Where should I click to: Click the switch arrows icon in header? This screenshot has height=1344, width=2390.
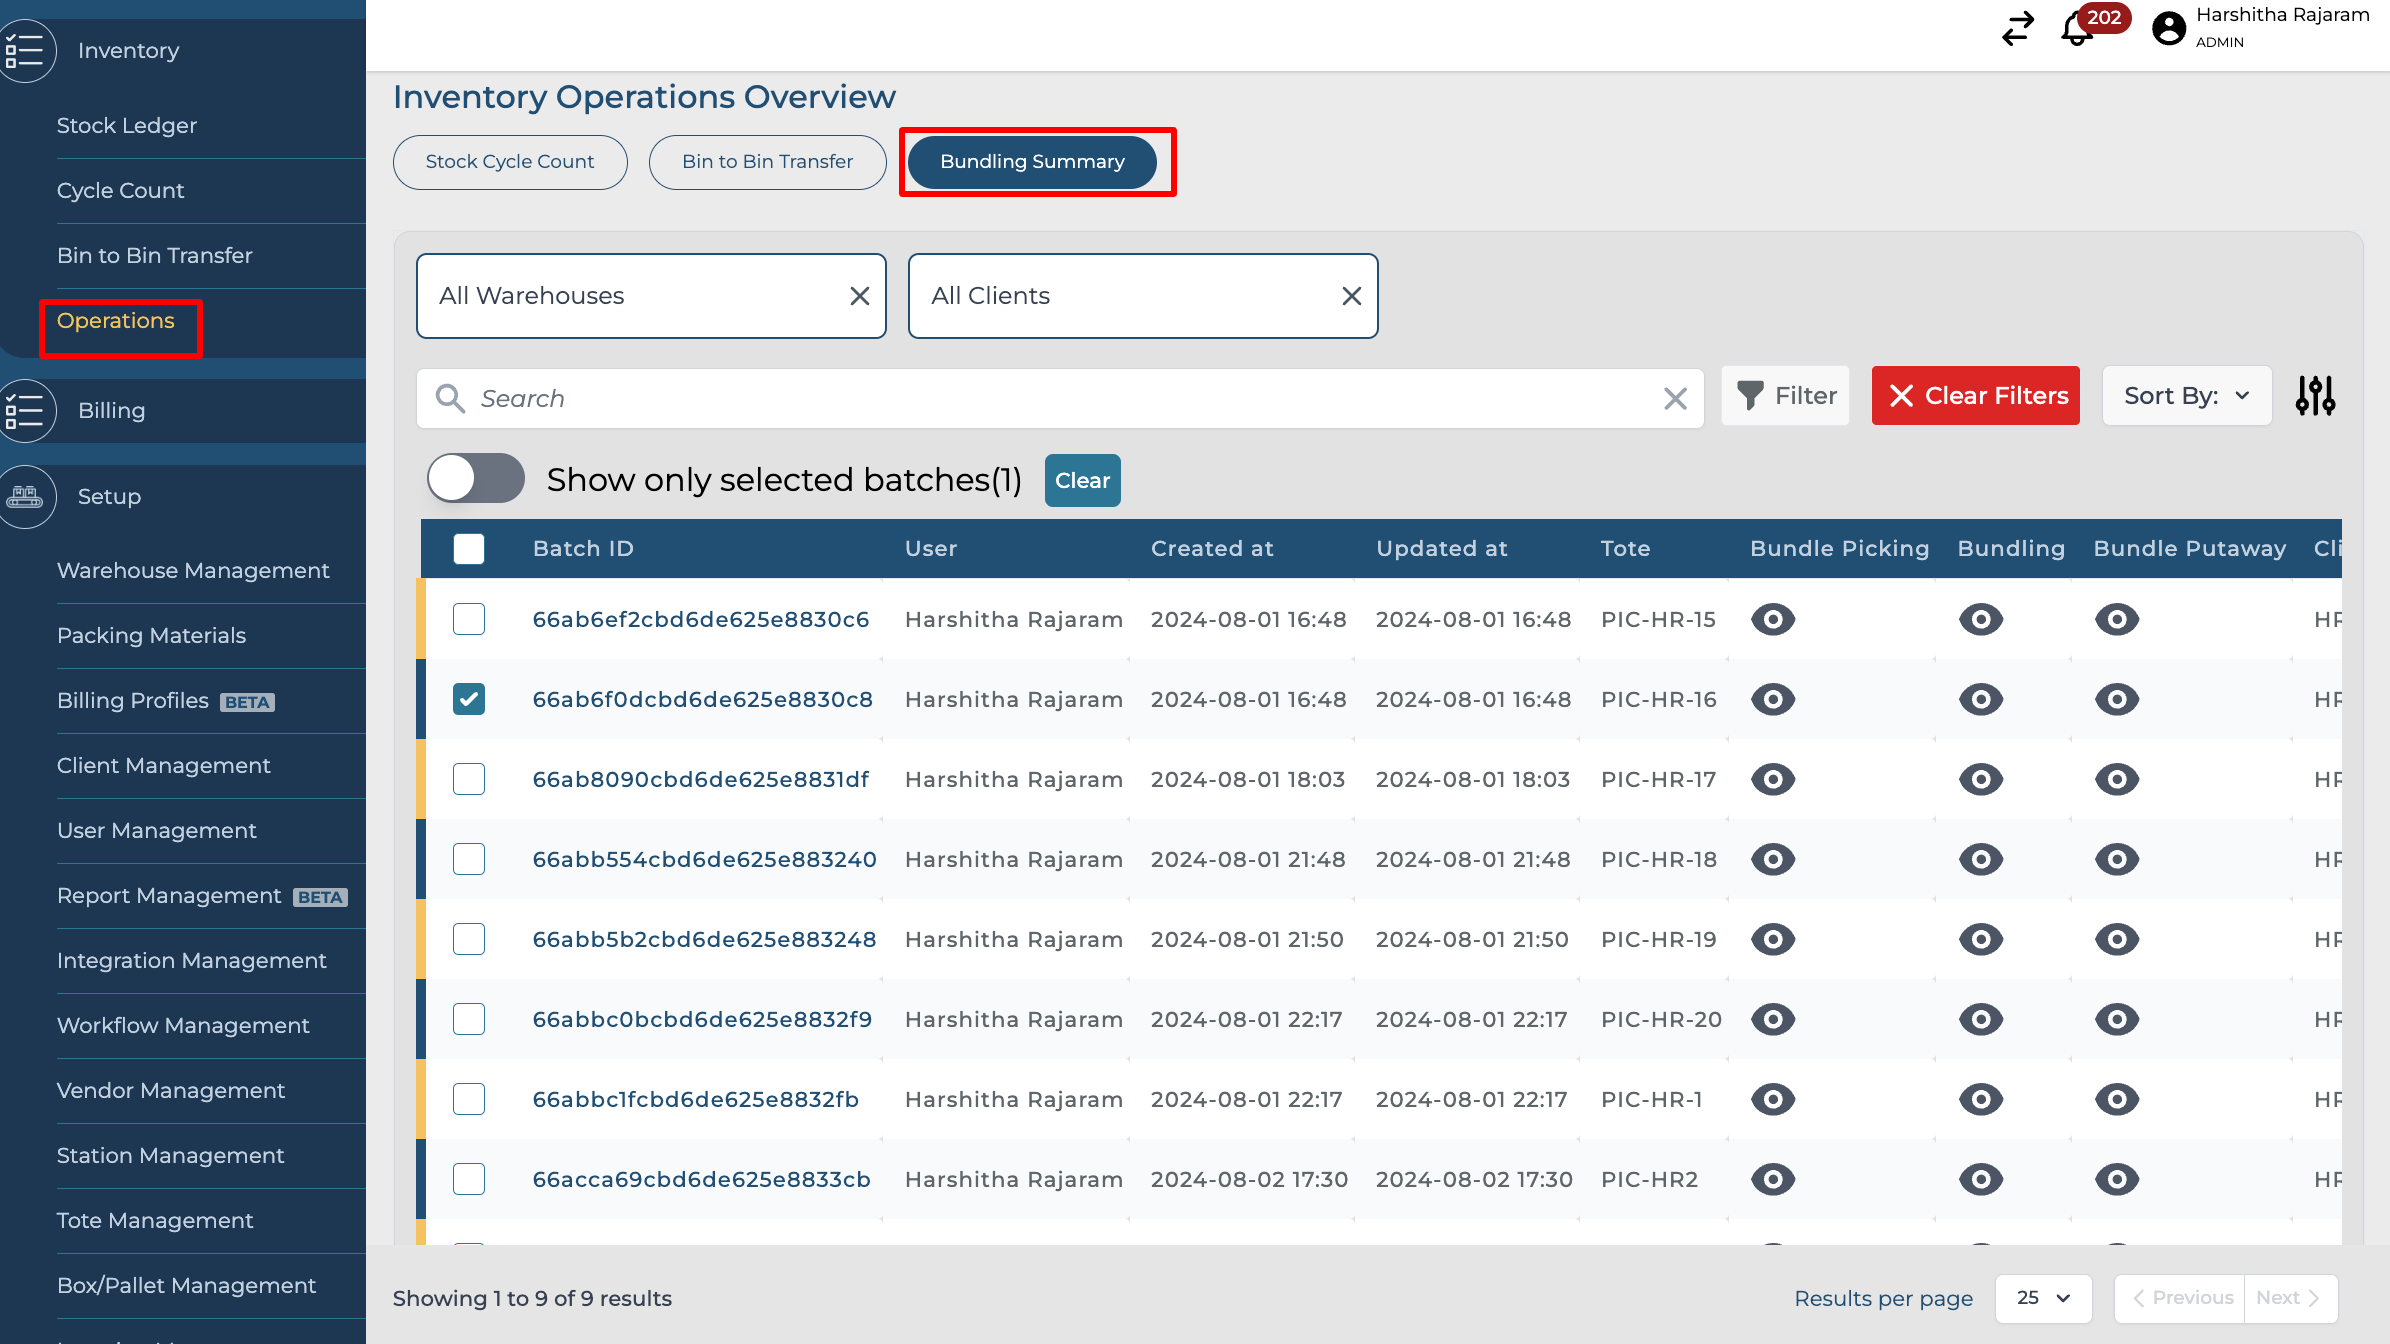2018,28
